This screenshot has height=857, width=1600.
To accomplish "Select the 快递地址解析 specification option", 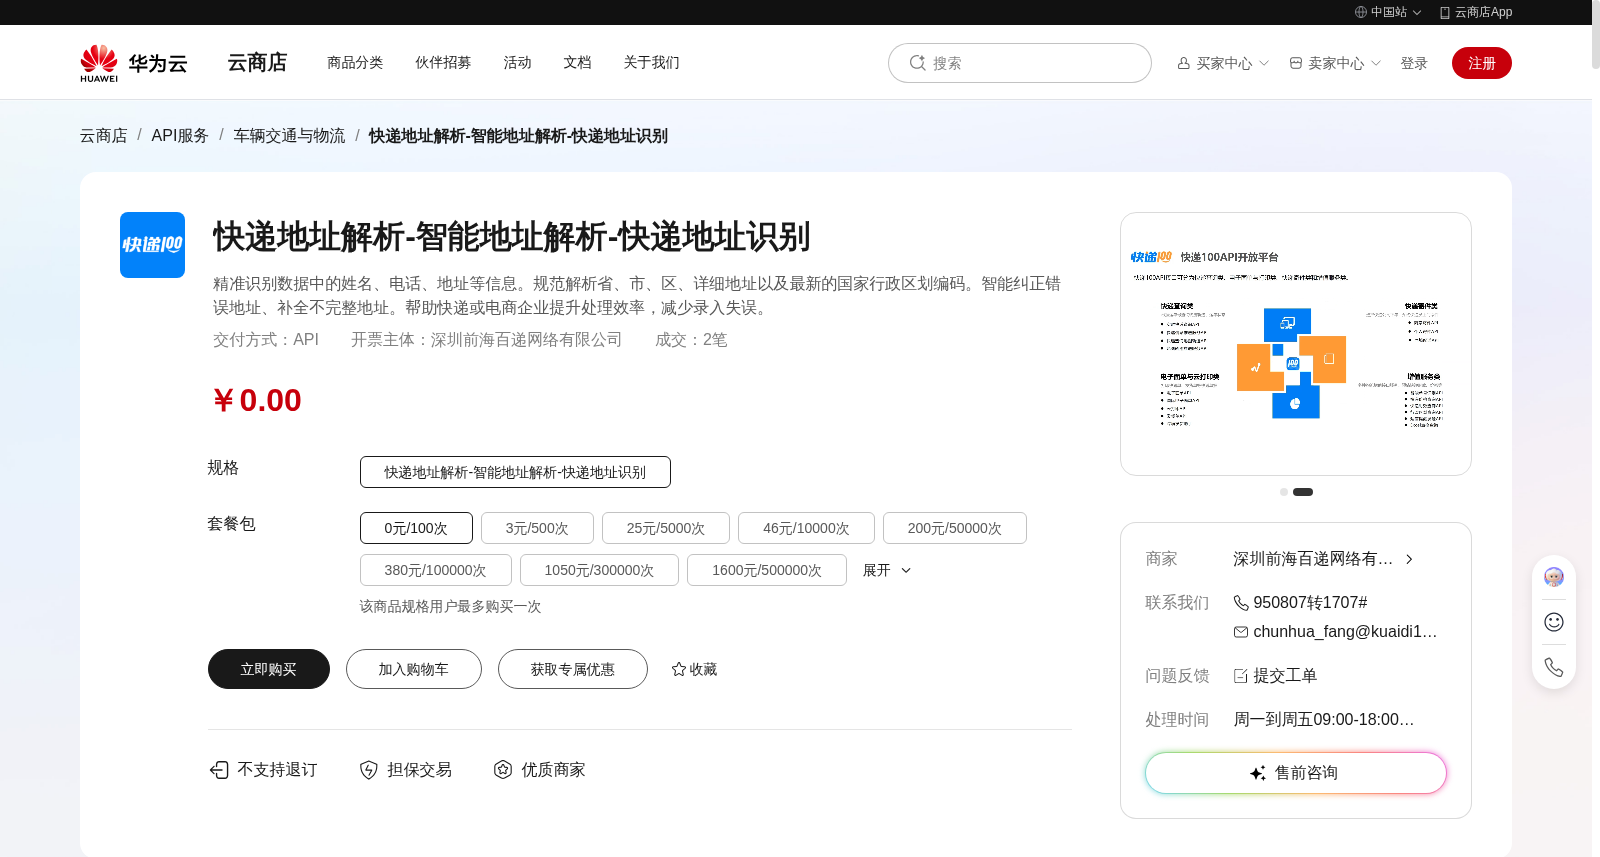I will (x=515, y=472).
